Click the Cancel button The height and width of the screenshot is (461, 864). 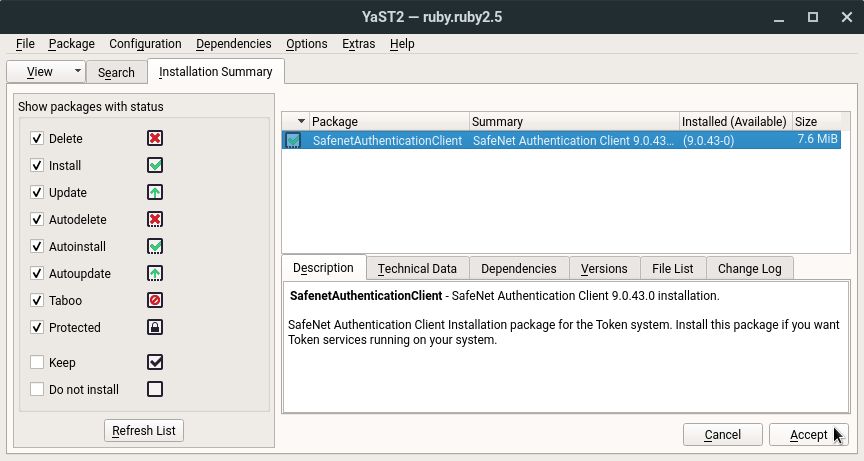pyautogui.click(x=722, y=435)
